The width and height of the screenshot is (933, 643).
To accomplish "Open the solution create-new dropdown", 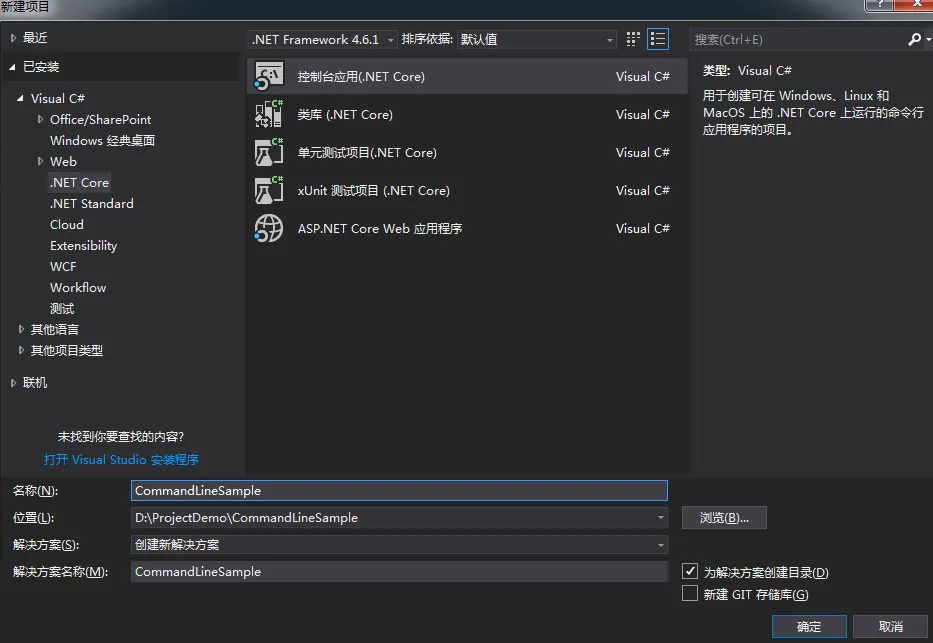I will (x=400, y=545).
